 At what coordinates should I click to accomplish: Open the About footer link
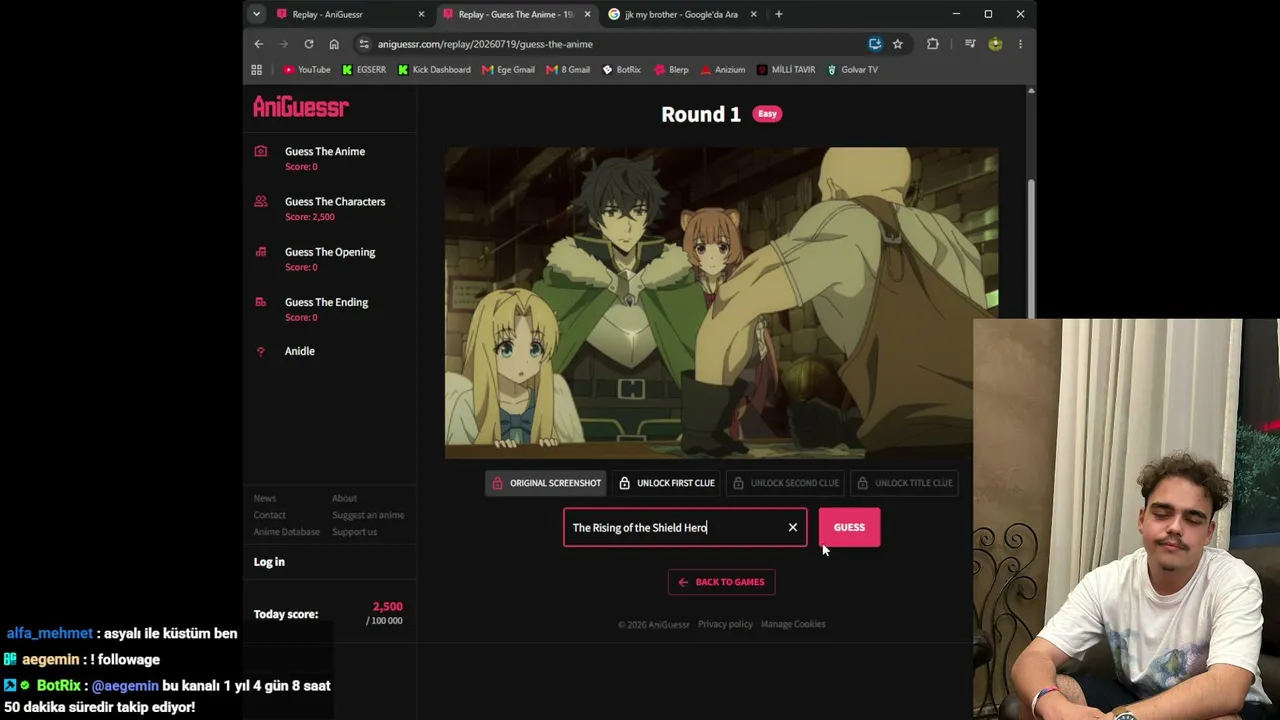tap(344, 498)
